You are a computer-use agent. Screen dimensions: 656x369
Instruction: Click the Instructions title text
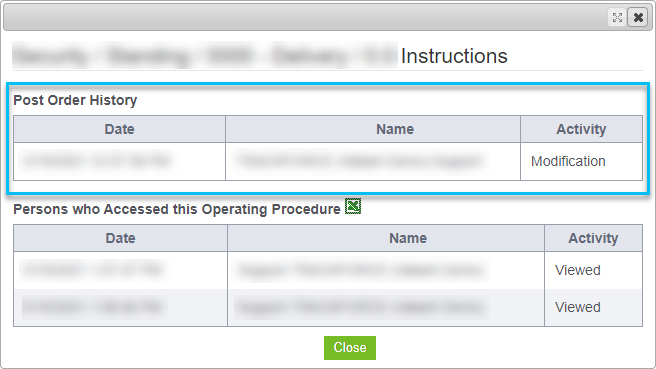click(454, 56)
